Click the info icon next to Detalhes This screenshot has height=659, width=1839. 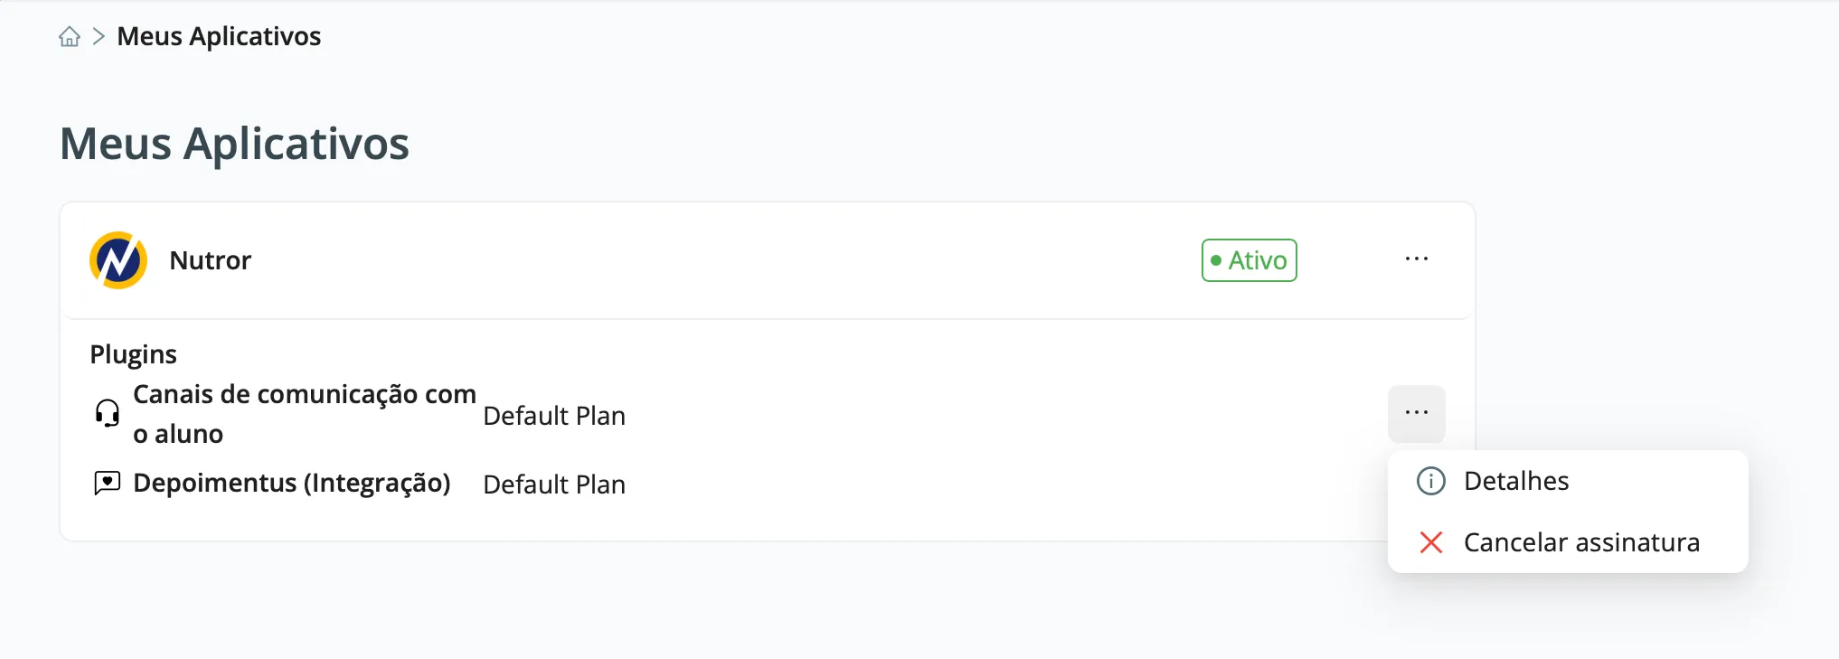point(1431,482)
